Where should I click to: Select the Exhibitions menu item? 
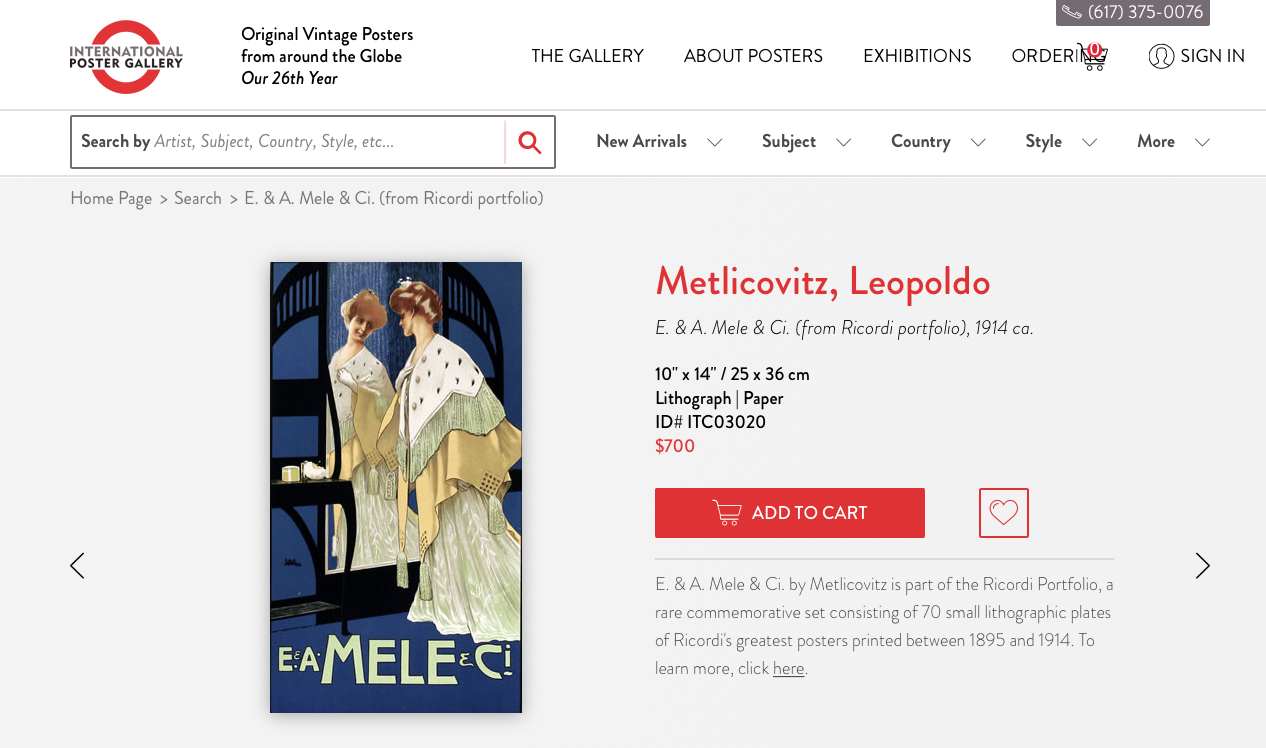[917, 56]
